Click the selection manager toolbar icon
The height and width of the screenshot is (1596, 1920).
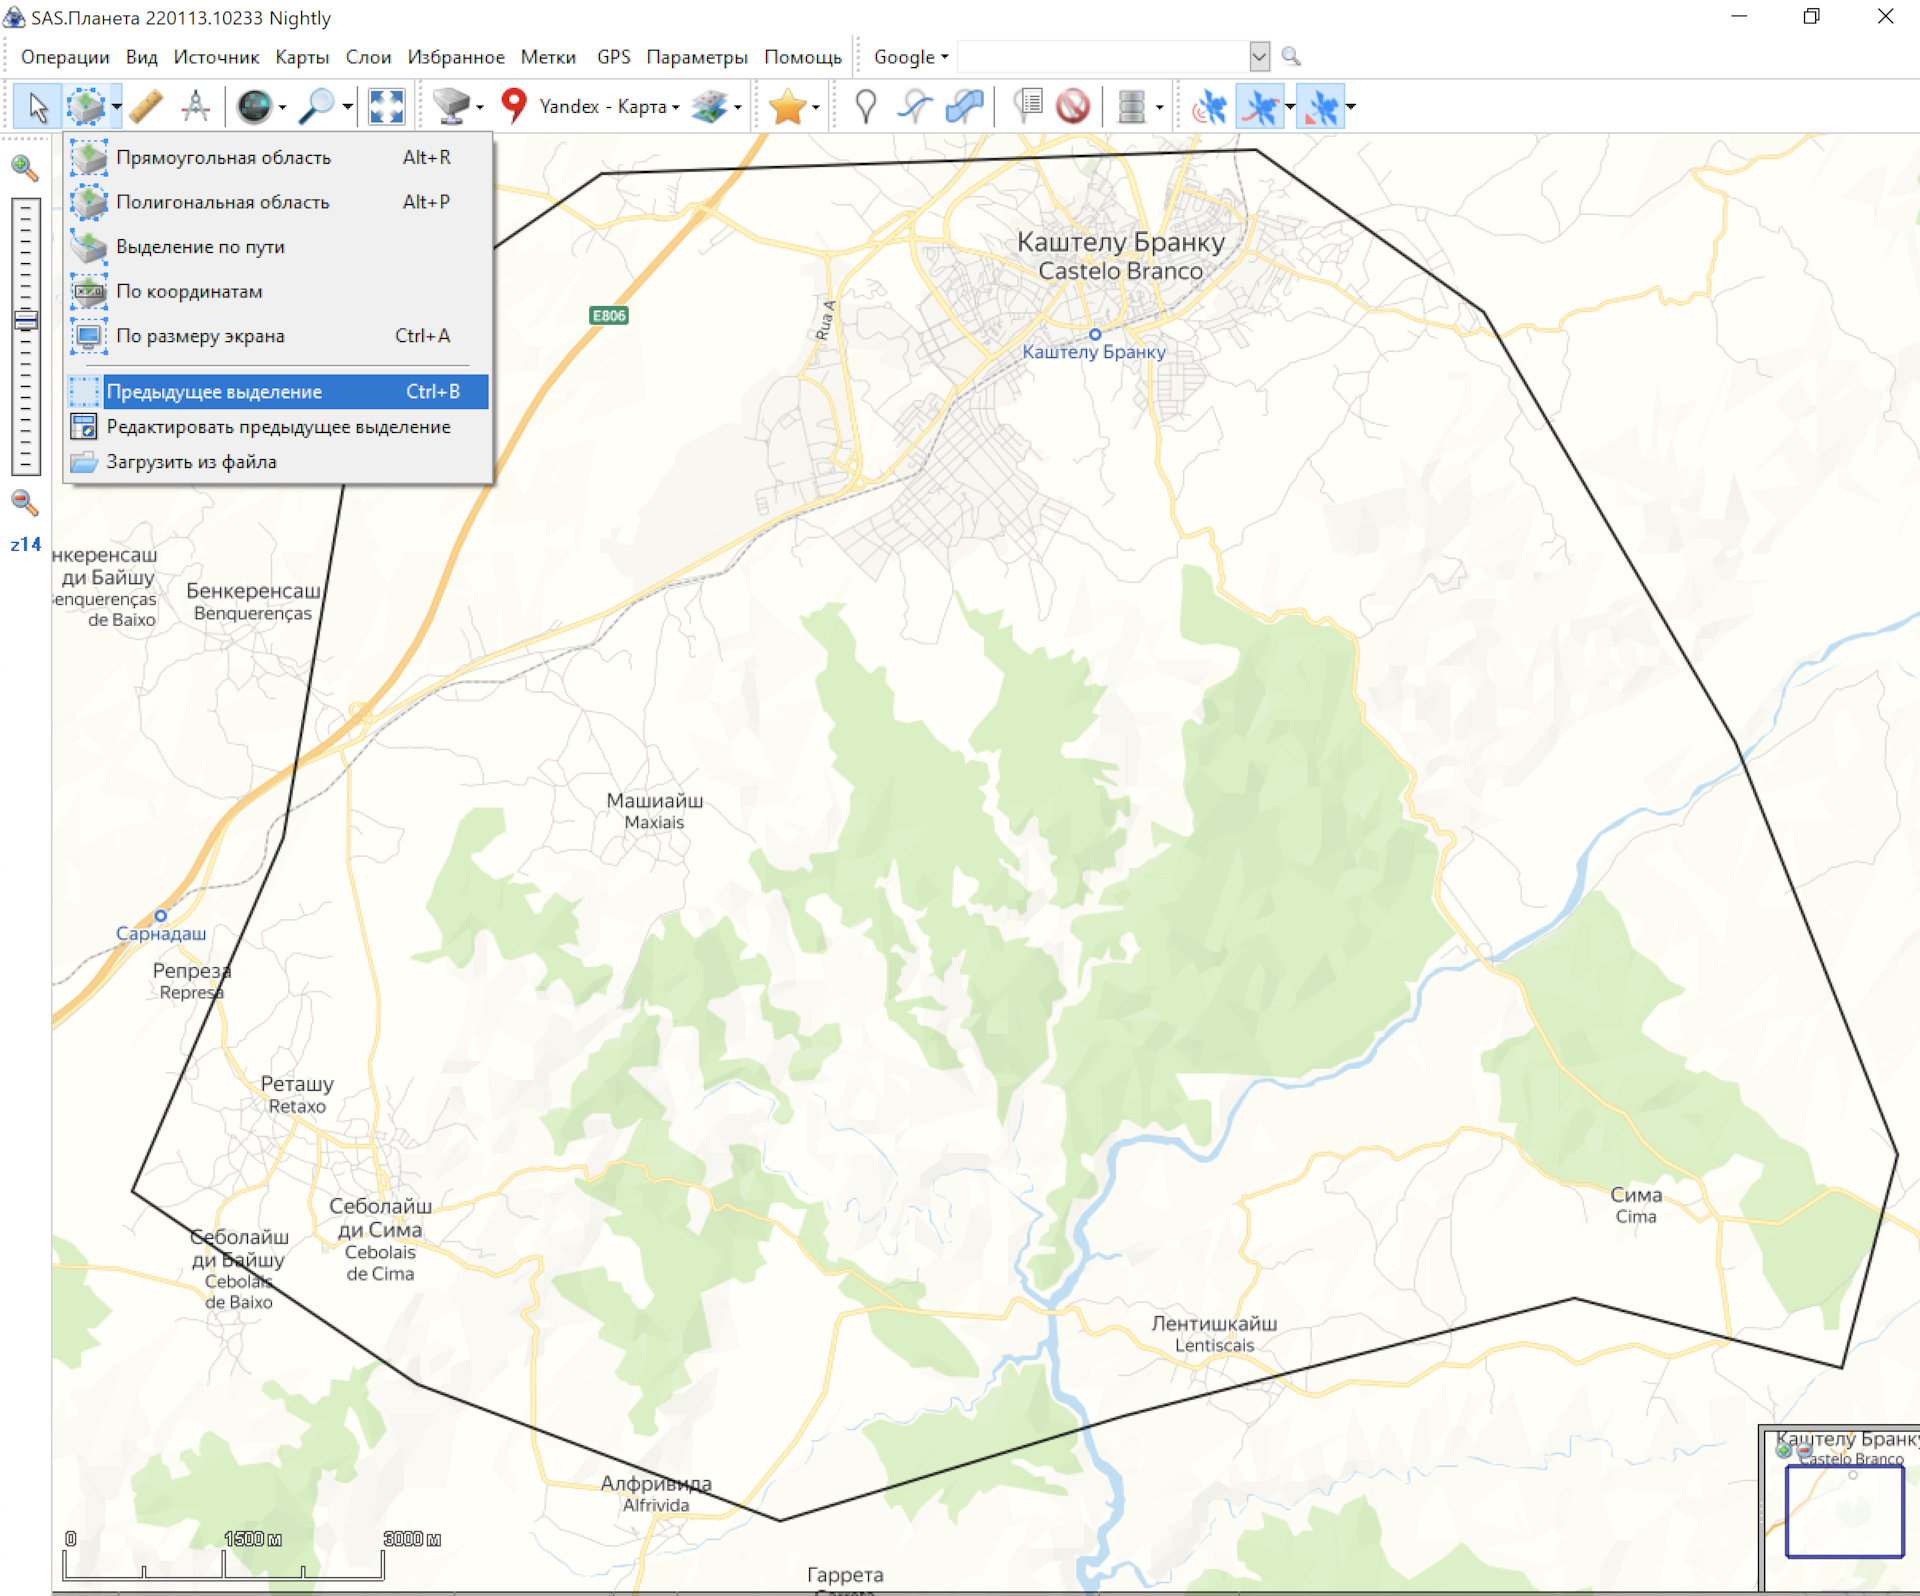[86, 106]
